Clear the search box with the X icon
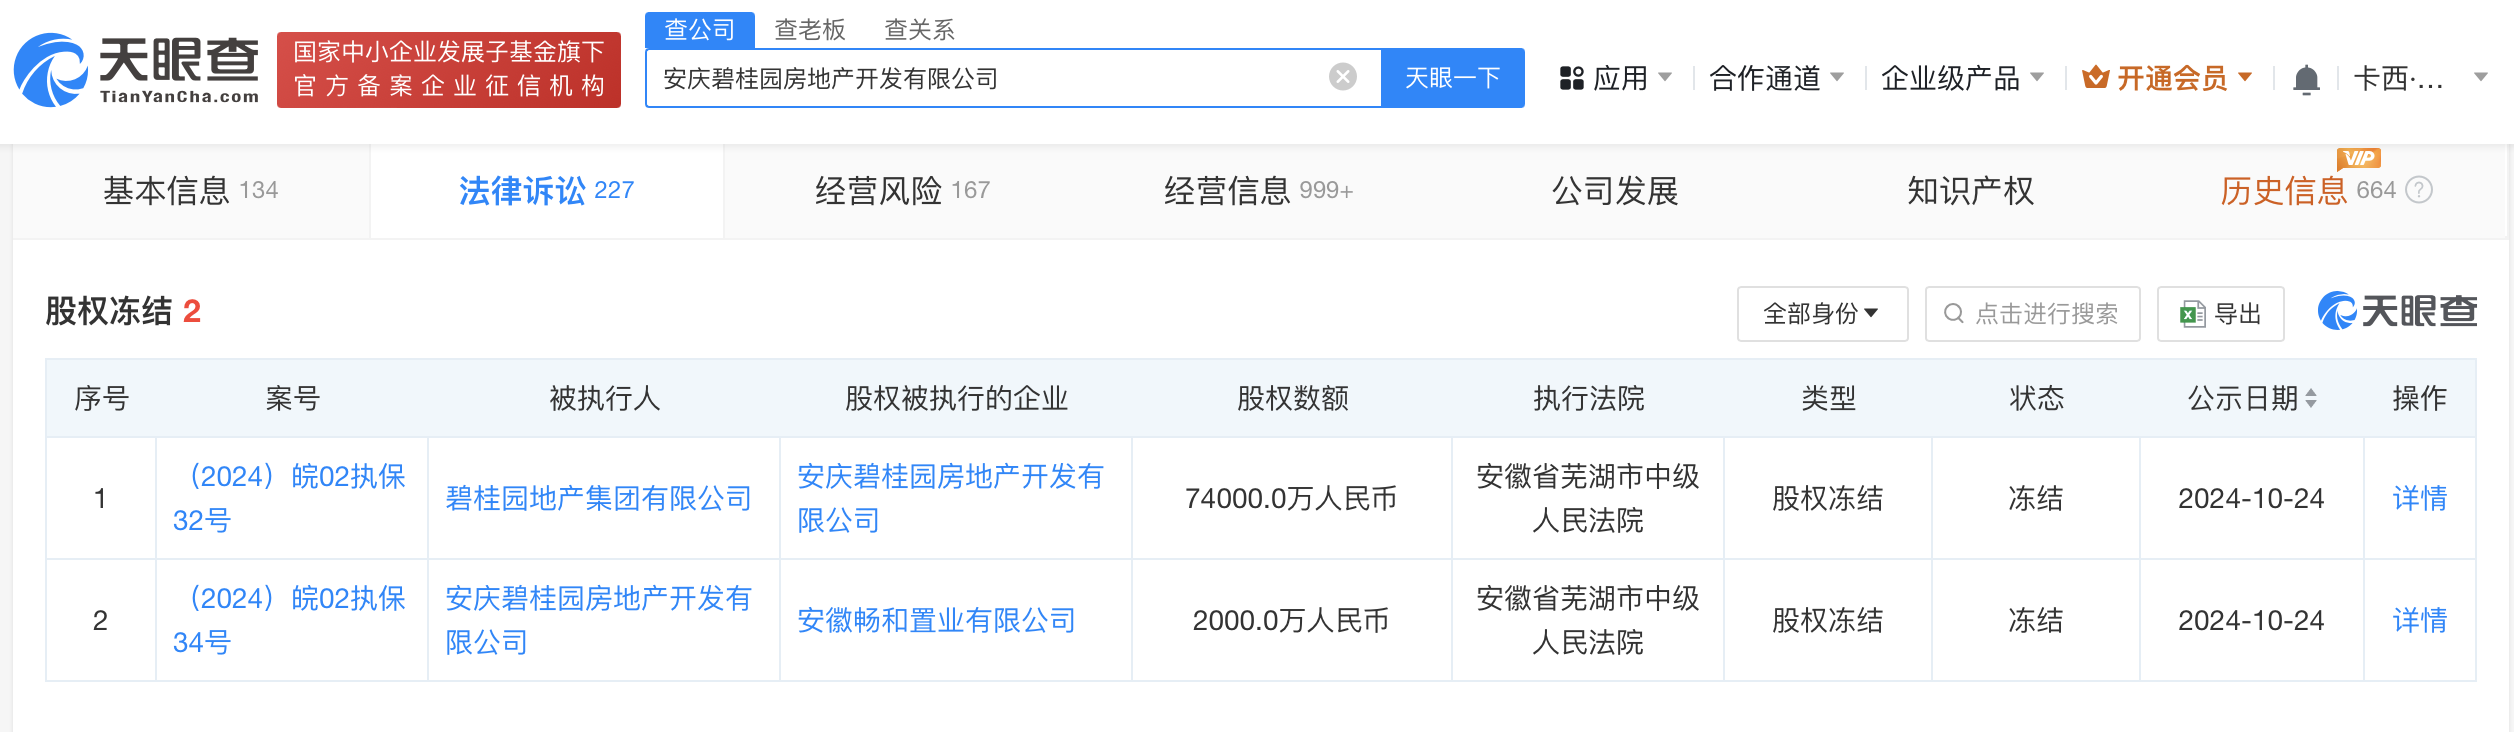This screenshot has width=2514, height=732. tap(1343, 77)
